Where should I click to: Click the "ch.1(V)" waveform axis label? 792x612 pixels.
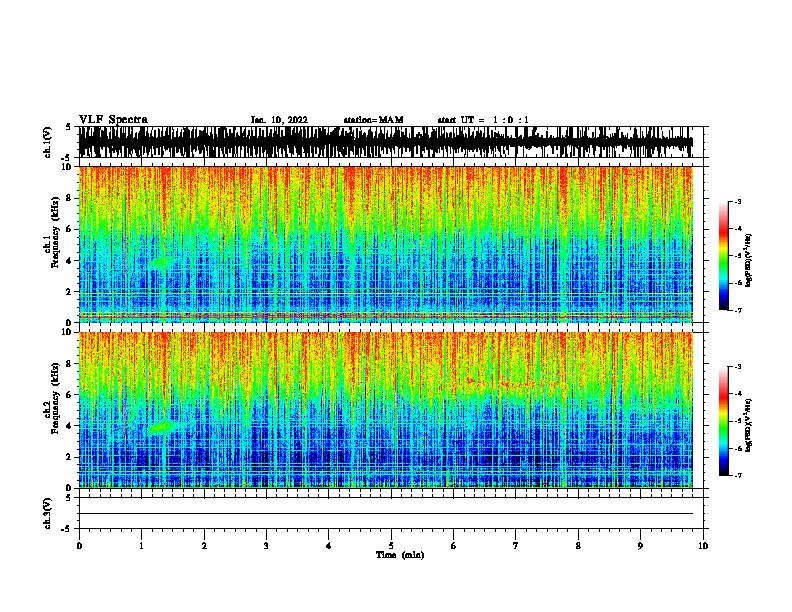(47, 142)
